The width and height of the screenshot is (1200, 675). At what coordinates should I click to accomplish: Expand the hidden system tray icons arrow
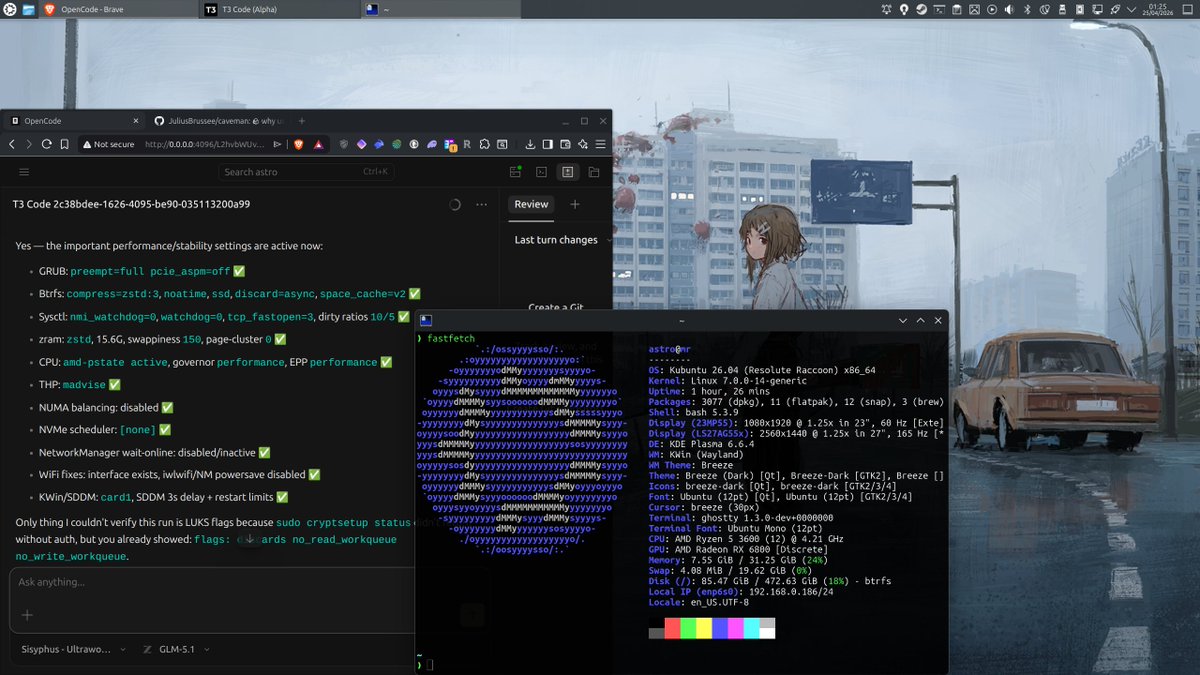pos(1131,10)
